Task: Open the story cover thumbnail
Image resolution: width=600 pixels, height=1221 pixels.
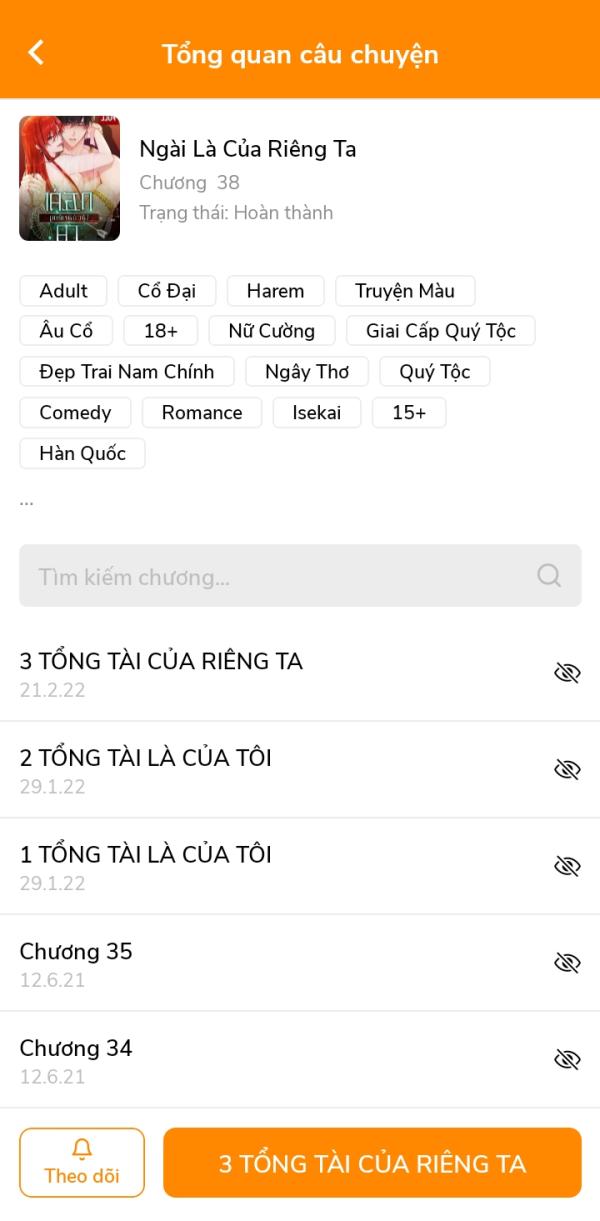Action: coord(69,178)
